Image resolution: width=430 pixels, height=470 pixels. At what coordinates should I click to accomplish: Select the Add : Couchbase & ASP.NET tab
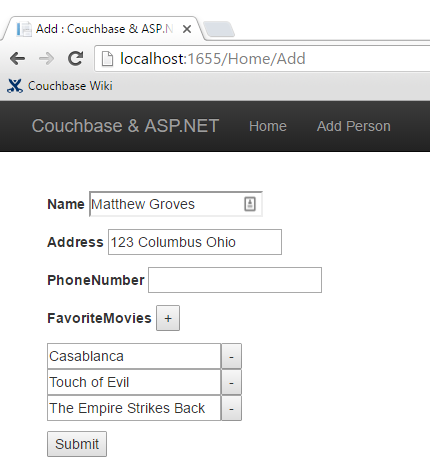[102, 29]
